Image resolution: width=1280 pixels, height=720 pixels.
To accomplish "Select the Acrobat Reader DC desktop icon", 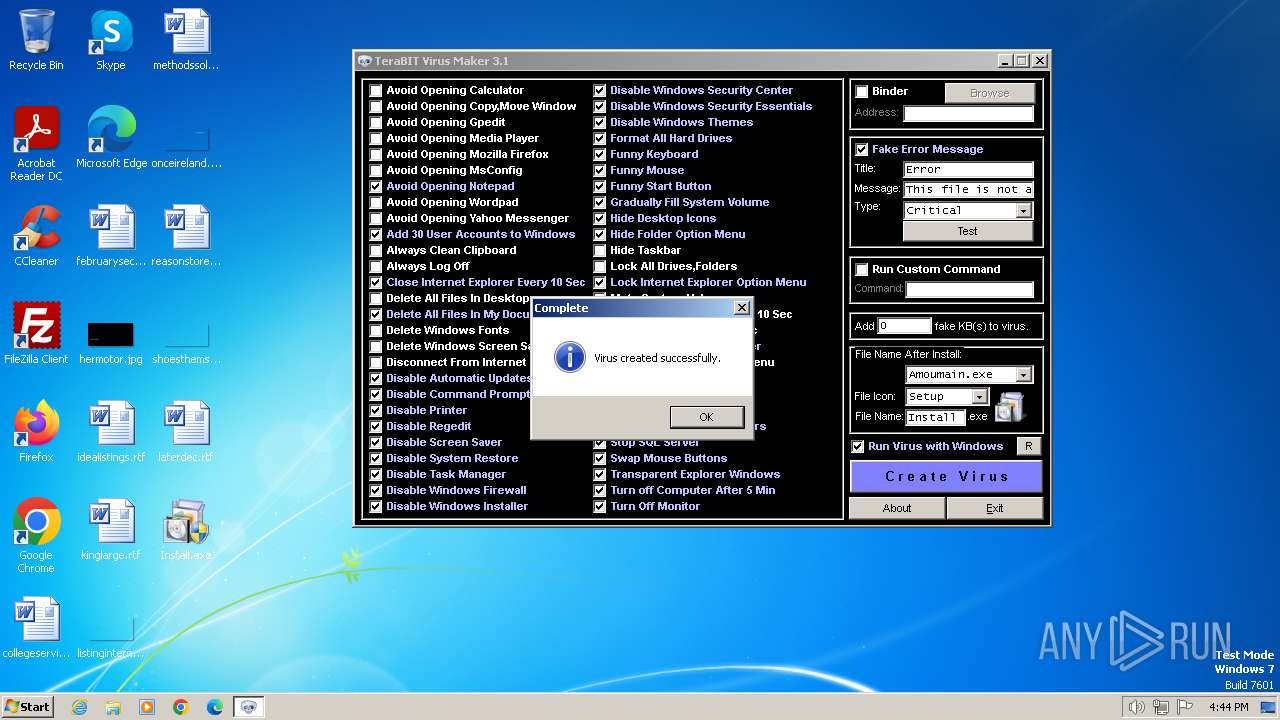I will 36,145.
